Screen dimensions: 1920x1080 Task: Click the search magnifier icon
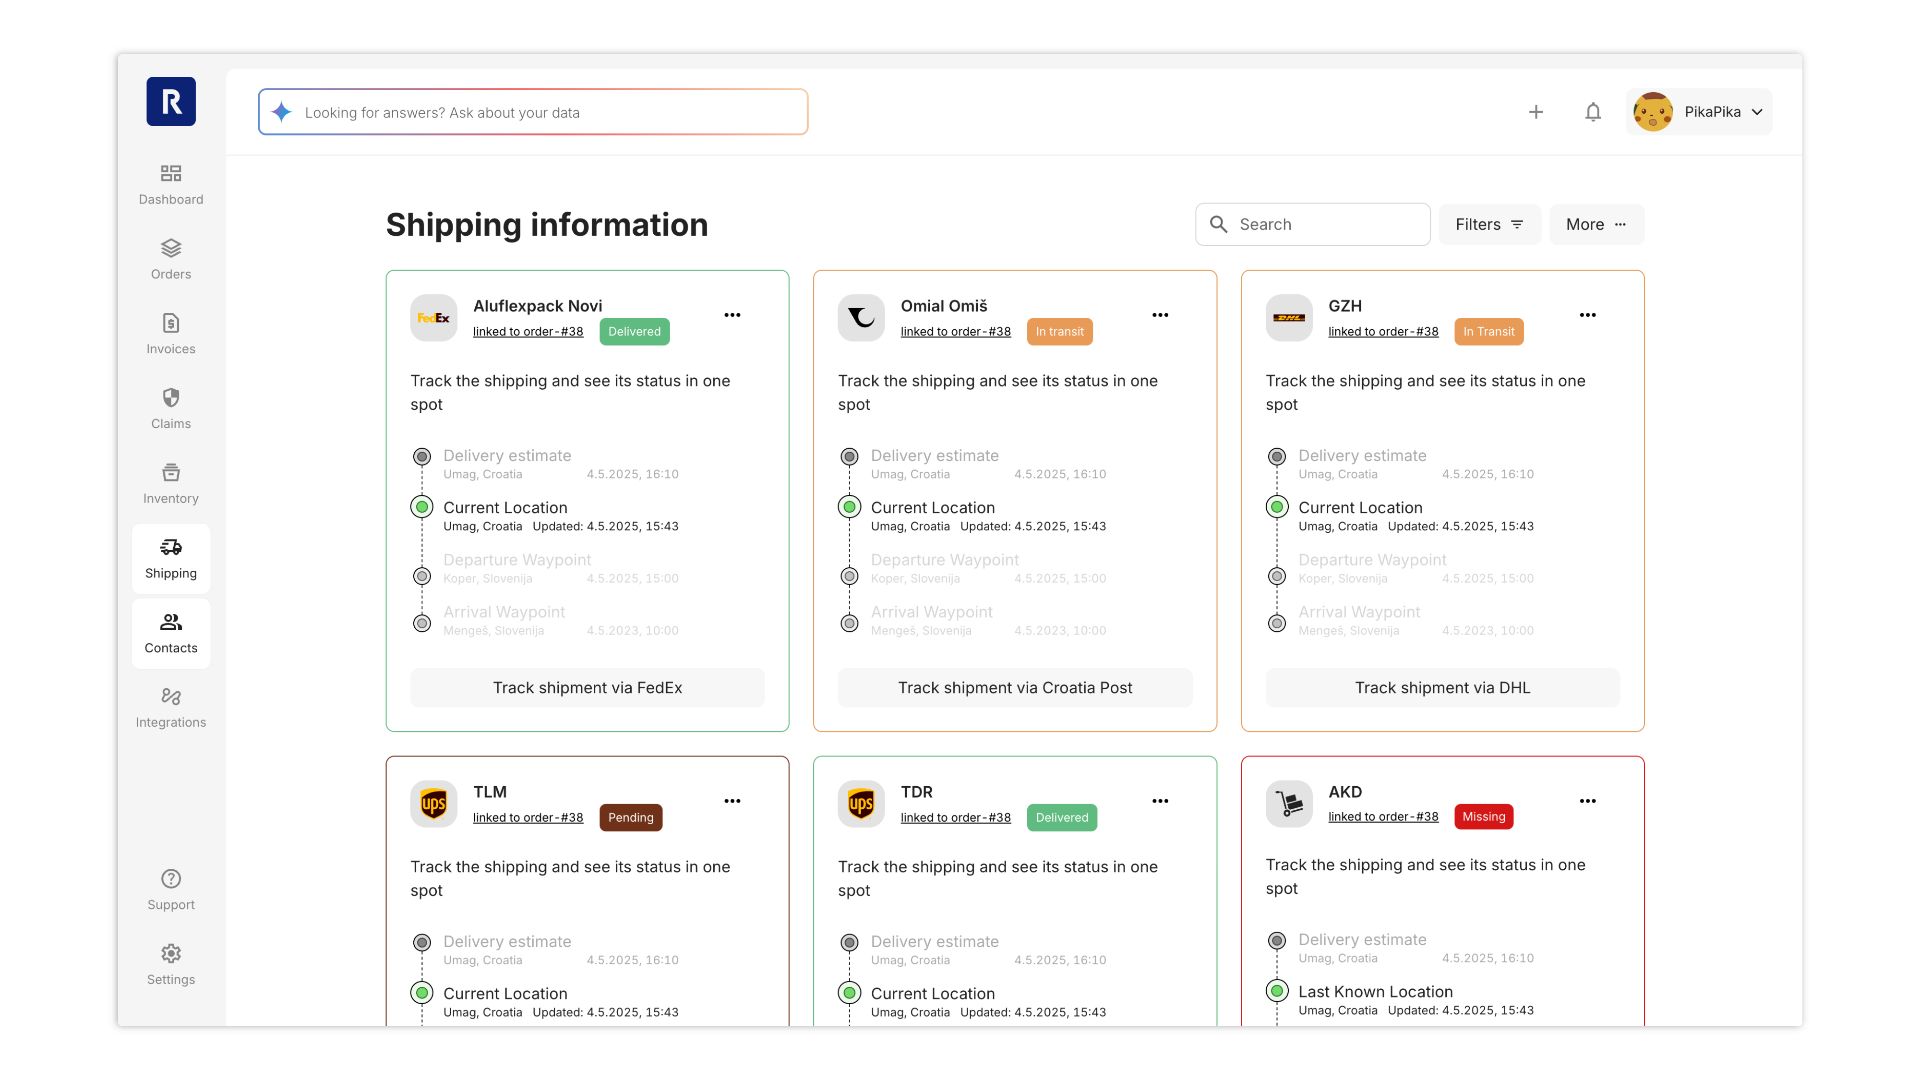pos(1218,224)
